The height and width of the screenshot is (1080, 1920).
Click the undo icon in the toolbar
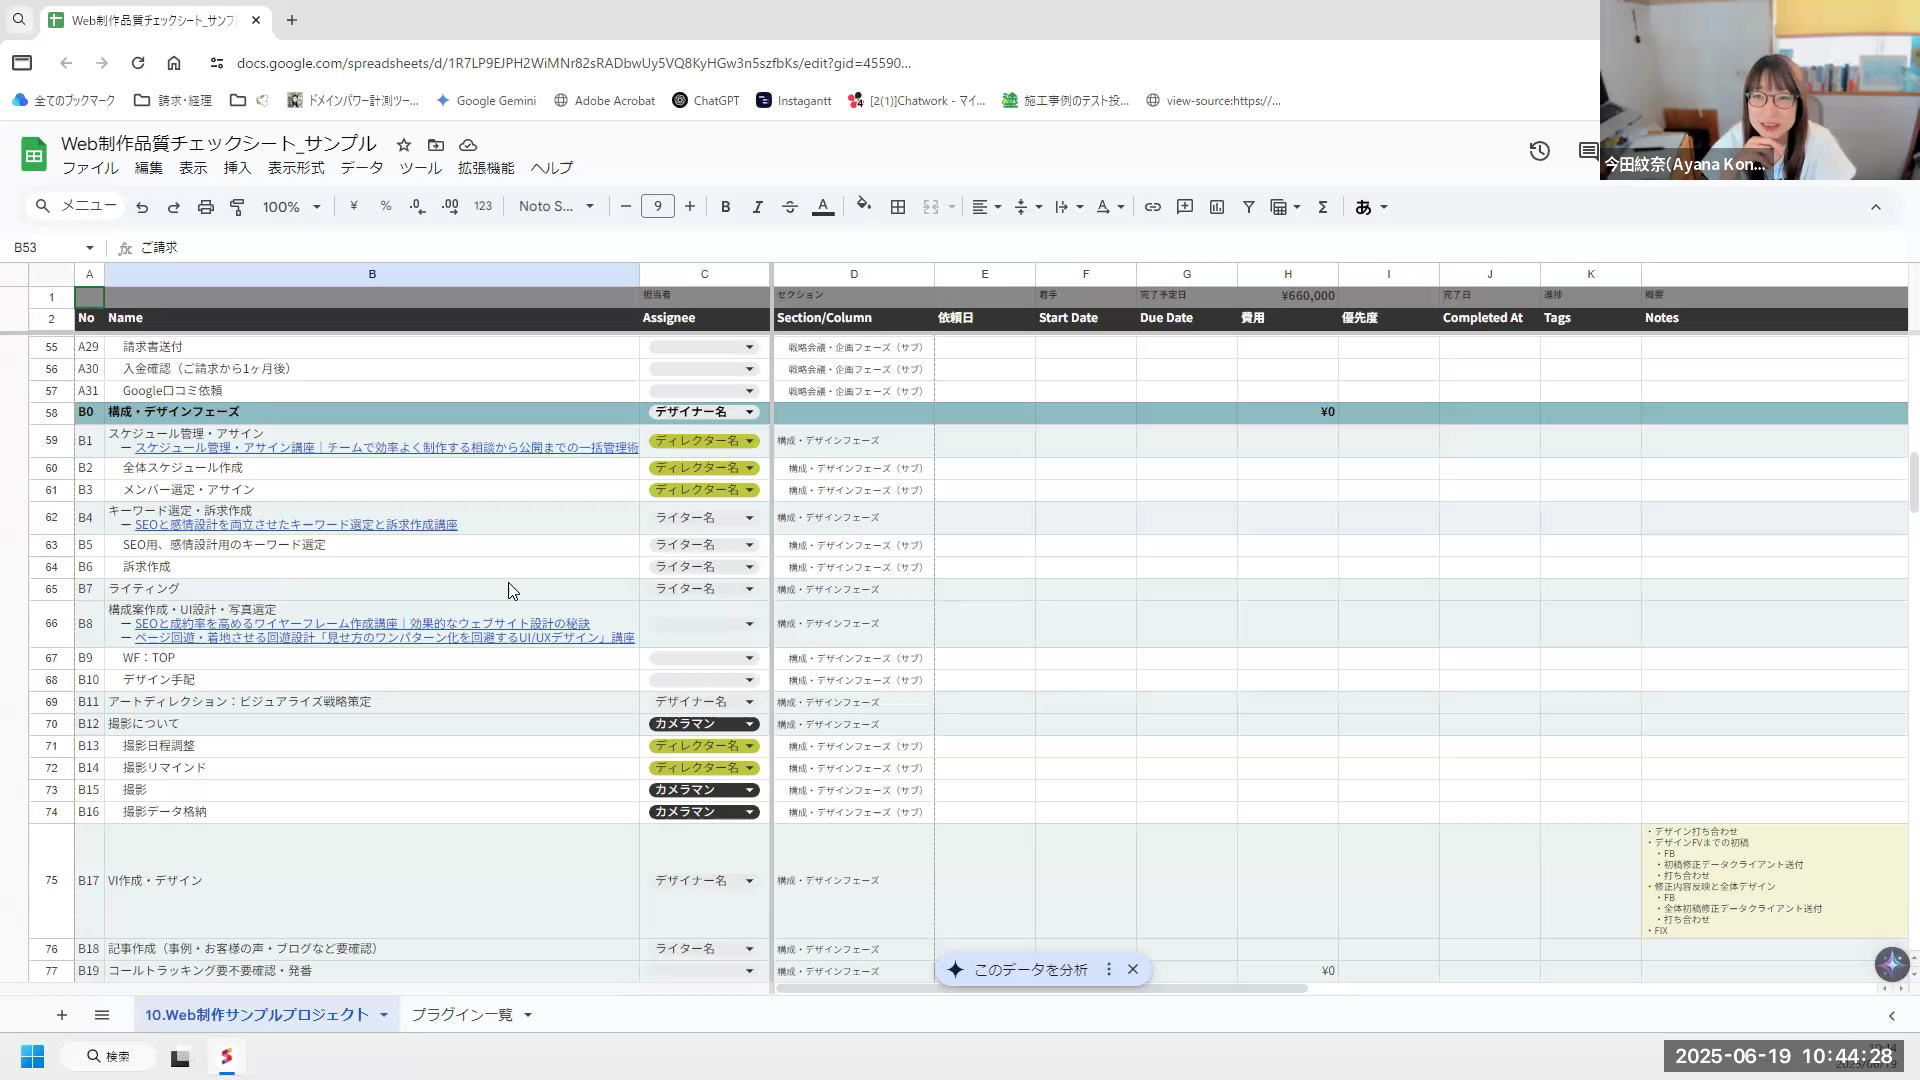coord(142,207)
